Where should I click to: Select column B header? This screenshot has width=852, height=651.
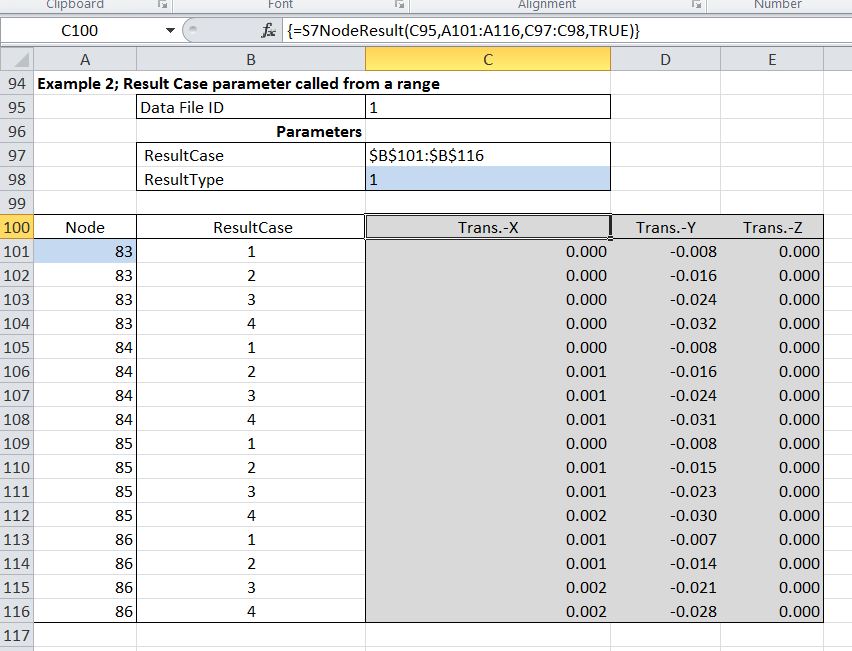click(250, 60)
